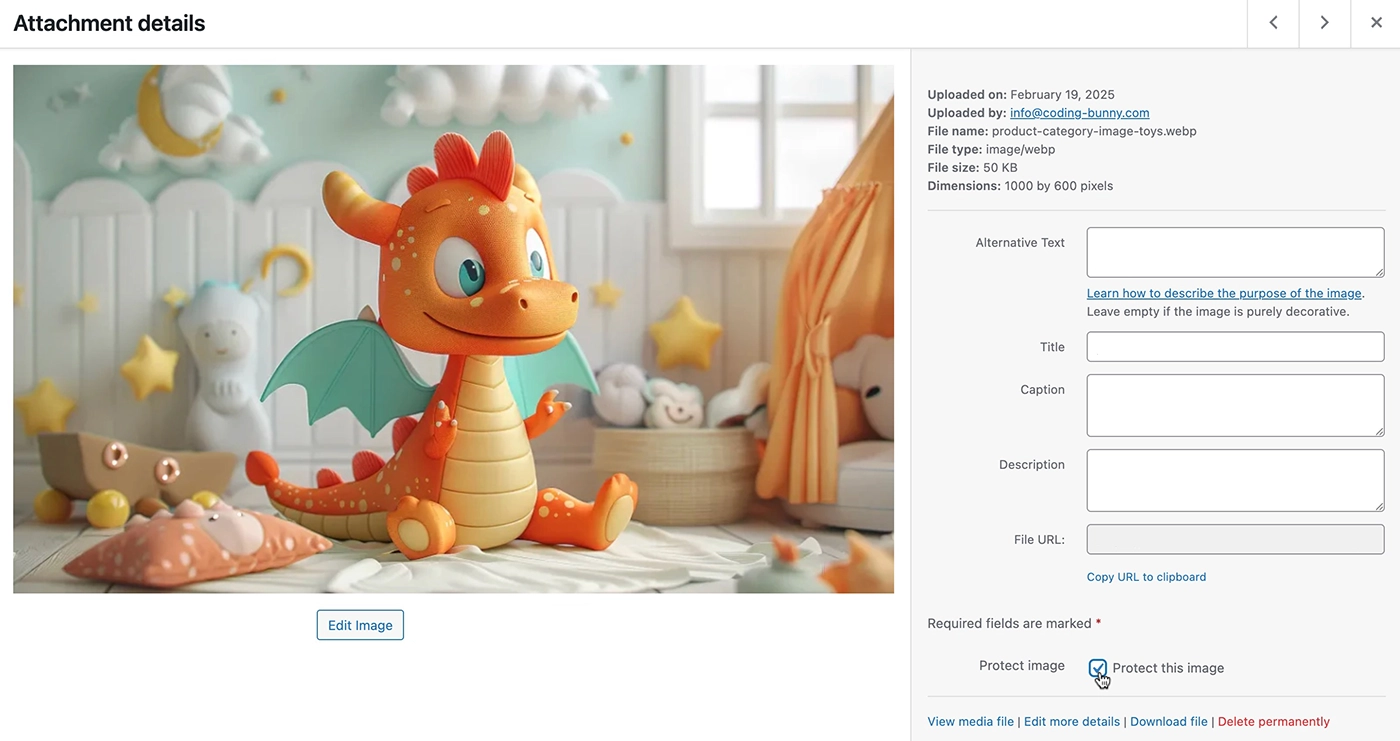Screen dimensions: 1400x741
Task: Click inside the Caption textarea
Action: coord(1235,405)
